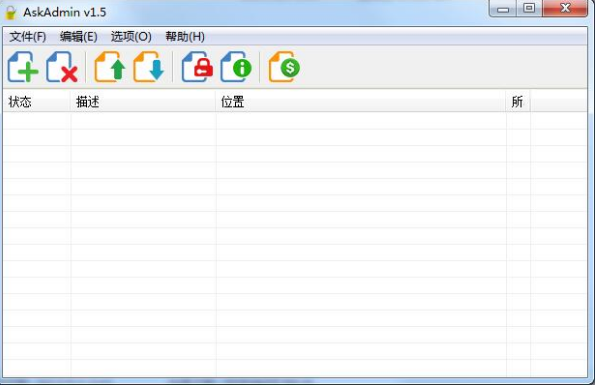Viewport: 595px width, 388px height.
Task: Open the 帮助(H) menu
Action: click(185, 37)
